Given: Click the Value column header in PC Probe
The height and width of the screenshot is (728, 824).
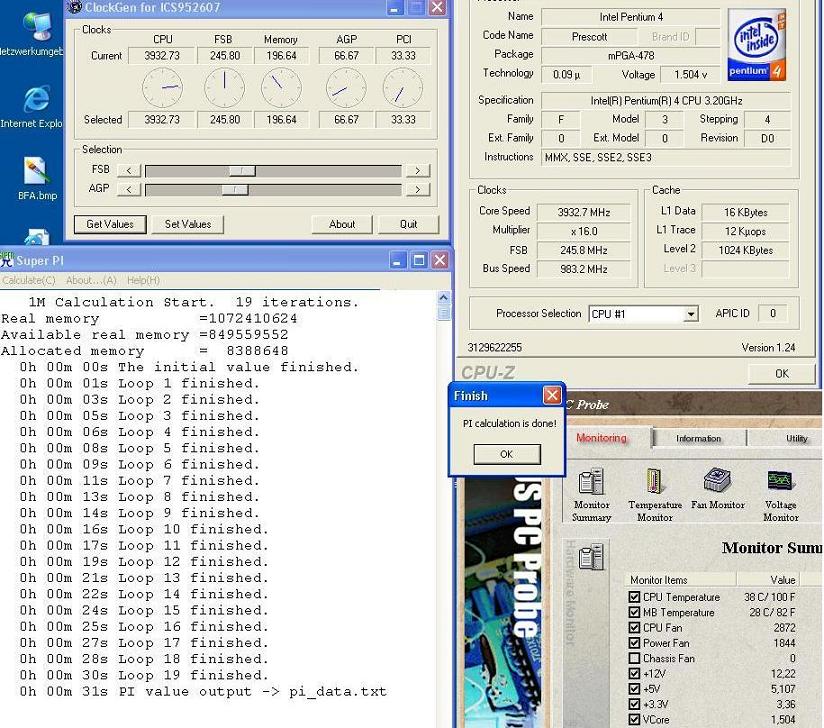Looking at the screenshot, I should click(767, 580).
